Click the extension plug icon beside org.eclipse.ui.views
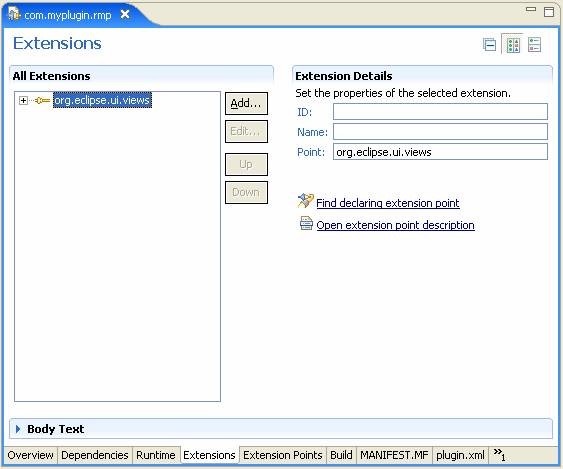The height and width of the screenshot is (469, 563). (x=42, y=100)
